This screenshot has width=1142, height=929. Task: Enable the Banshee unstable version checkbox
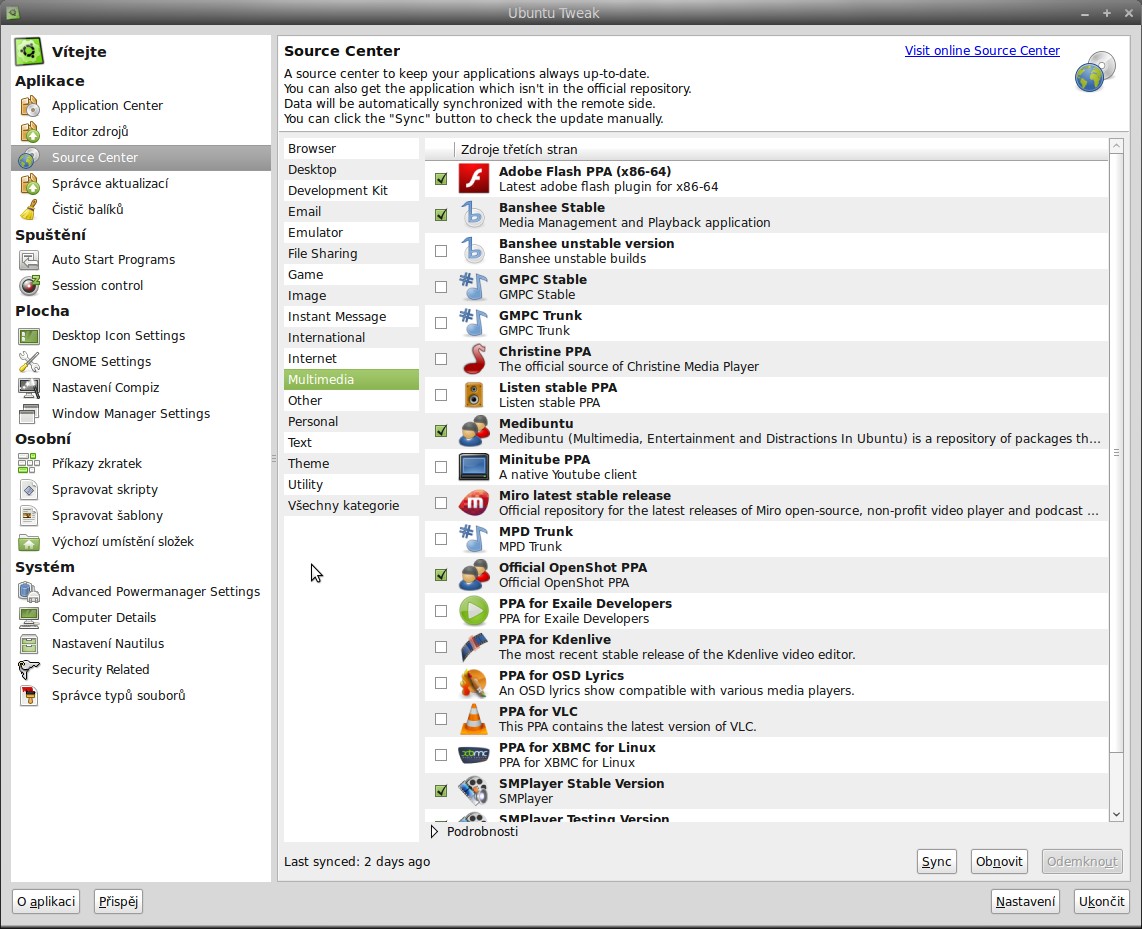[441, 250]
